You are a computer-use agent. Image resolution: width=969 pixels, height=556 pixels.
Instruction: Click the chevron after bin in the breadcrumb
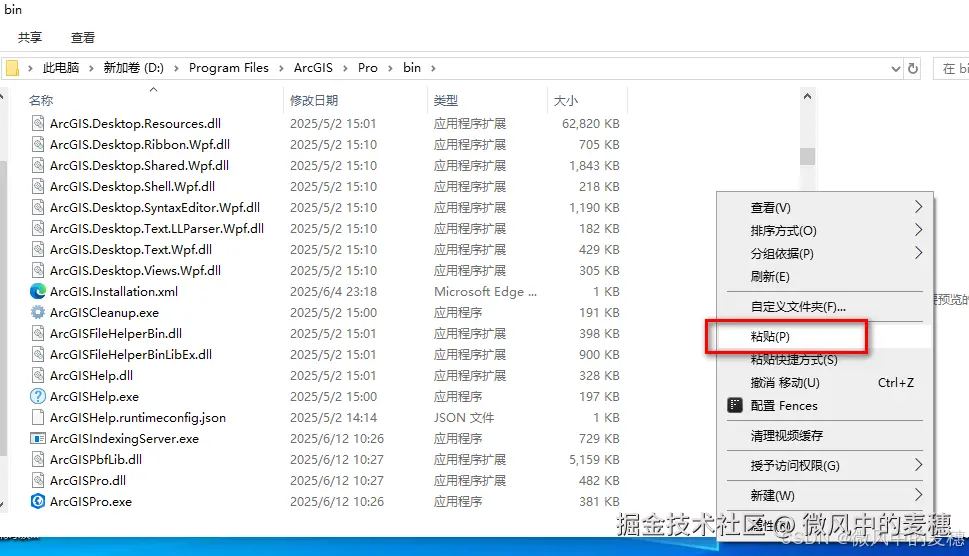[x=433, y=68]
